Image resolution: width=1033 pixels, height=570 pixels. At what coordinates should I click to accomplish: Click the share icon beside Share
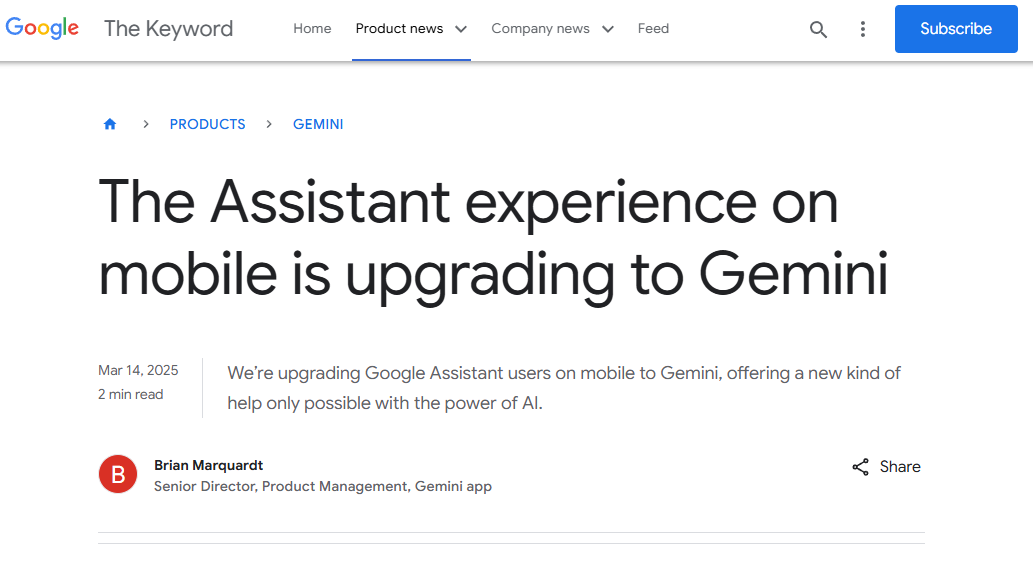pyautogui.click(x=860, y=467)
